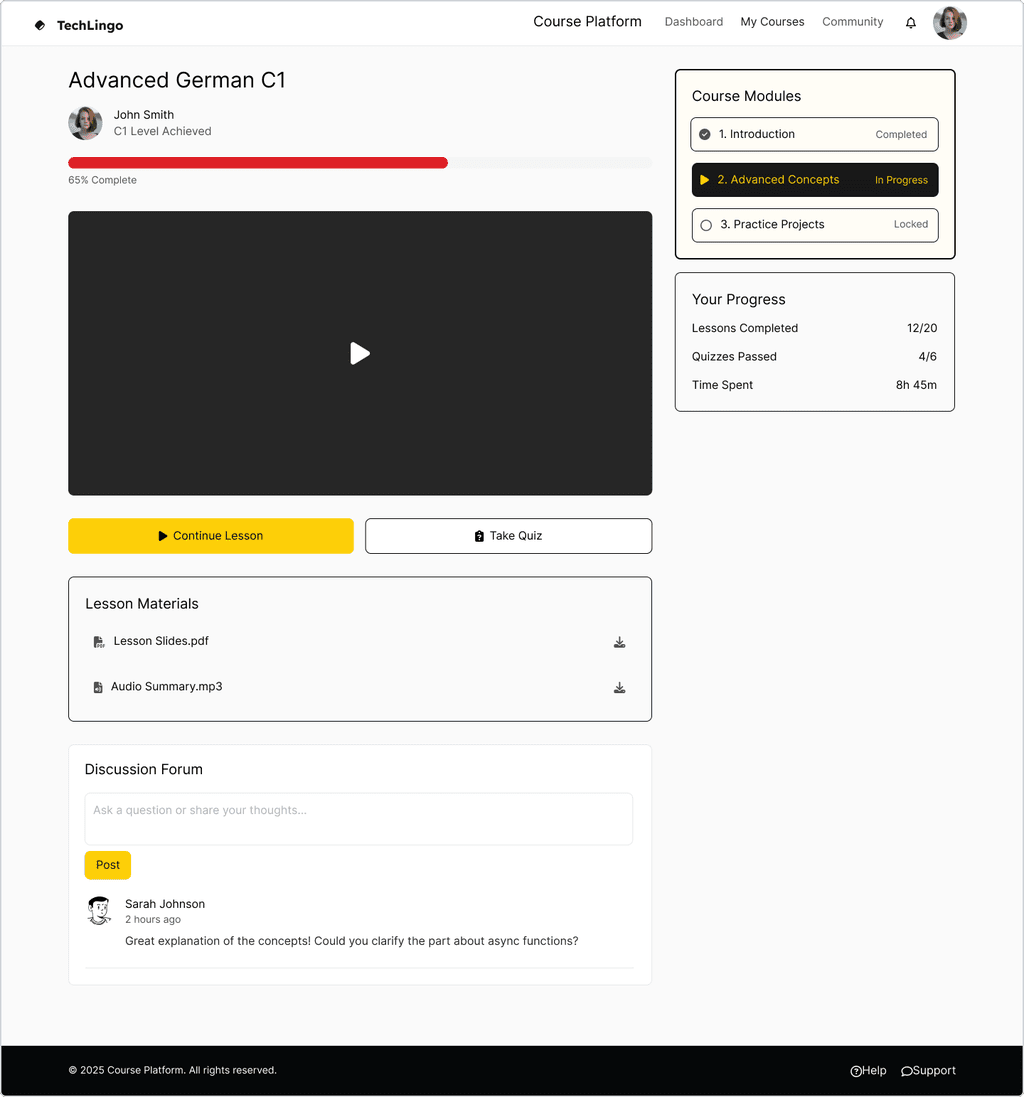Viewport: 1024px width, 1097px height.
Task: Click the Course Modules heading
Action: (x=746, y=96)
